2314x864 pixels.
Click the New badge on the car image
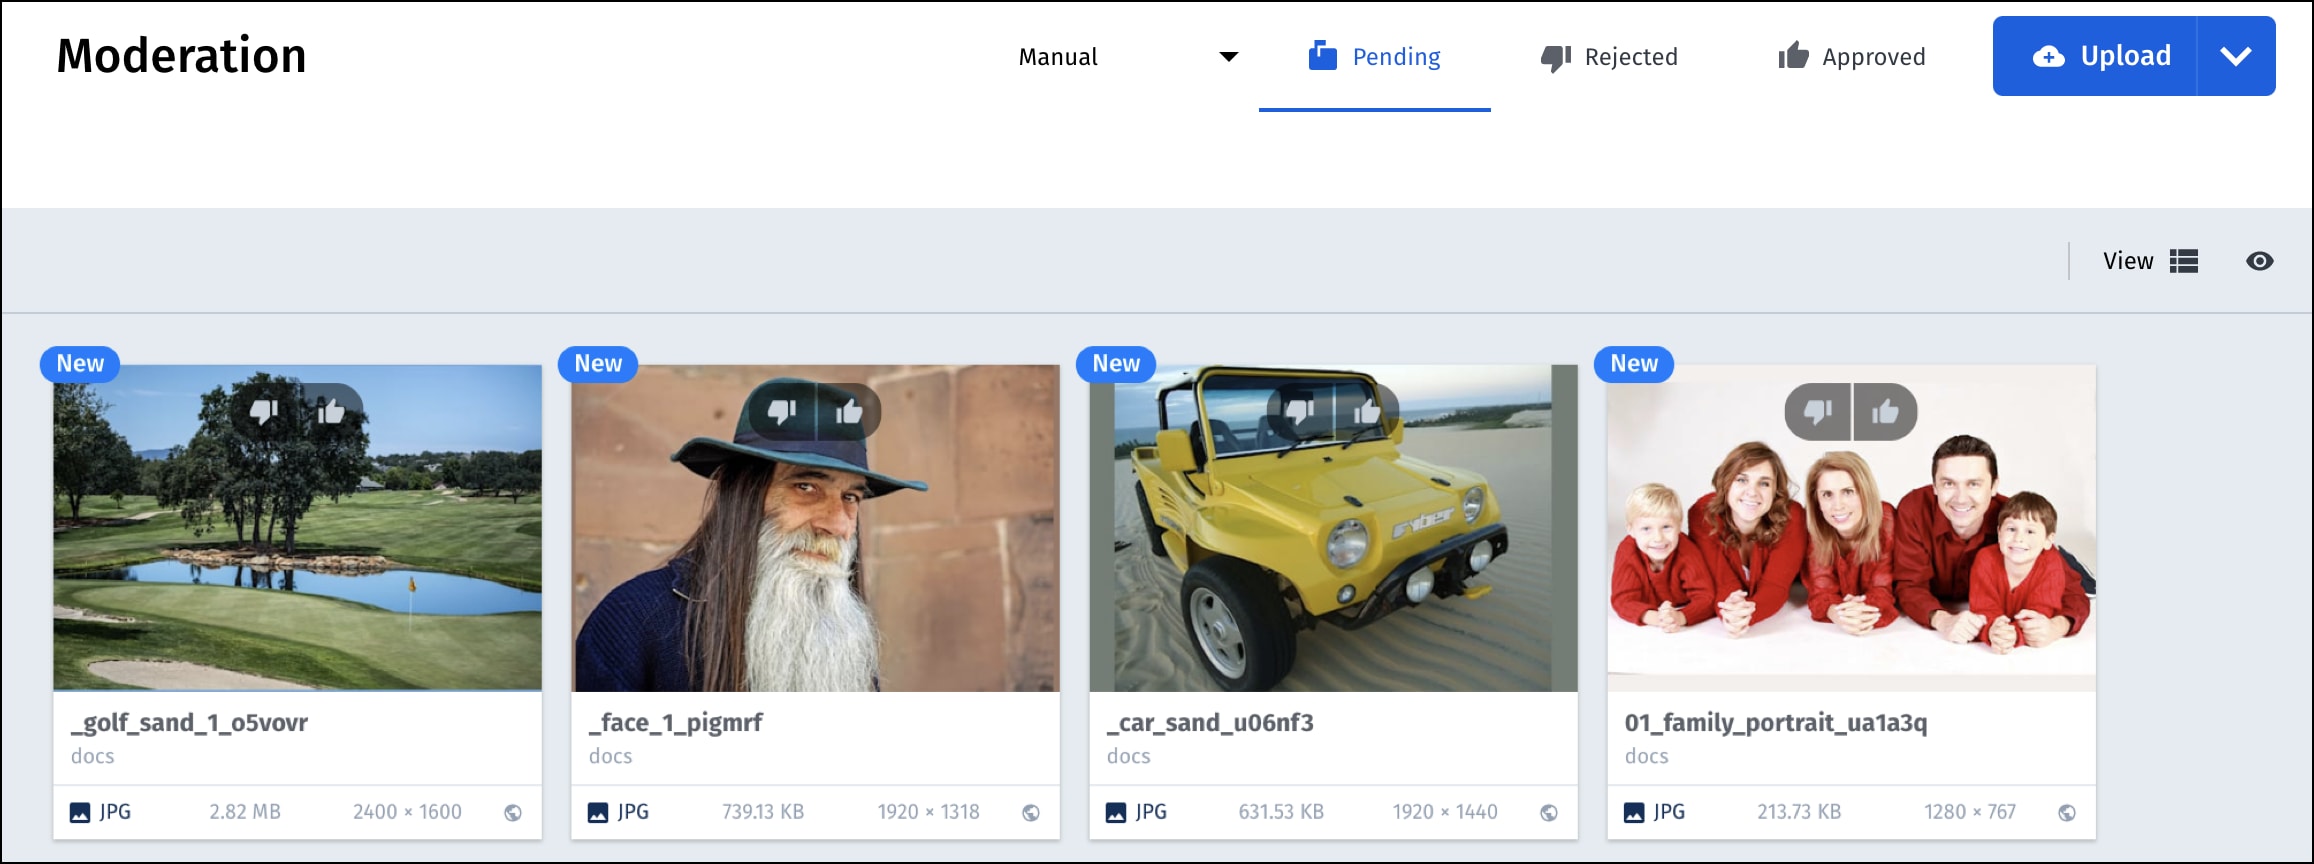point(1116,364)
